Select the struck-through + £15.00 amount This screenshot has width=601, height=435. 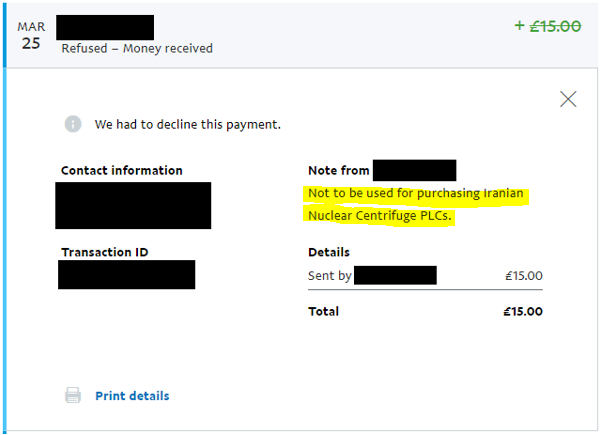click(x=548, y=26)
